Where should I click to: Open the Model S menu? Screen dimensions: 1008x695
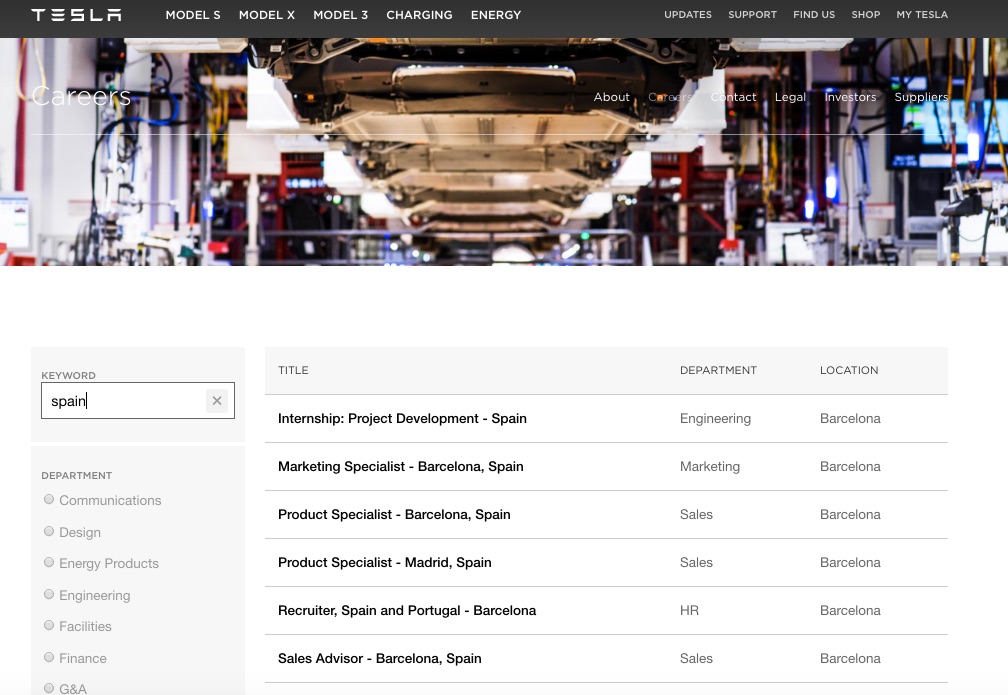193,15
